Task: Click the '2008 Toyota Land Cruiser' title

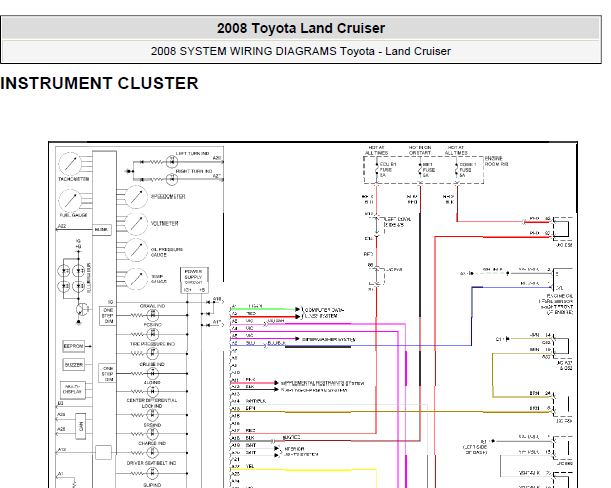Action: (301, 28)
